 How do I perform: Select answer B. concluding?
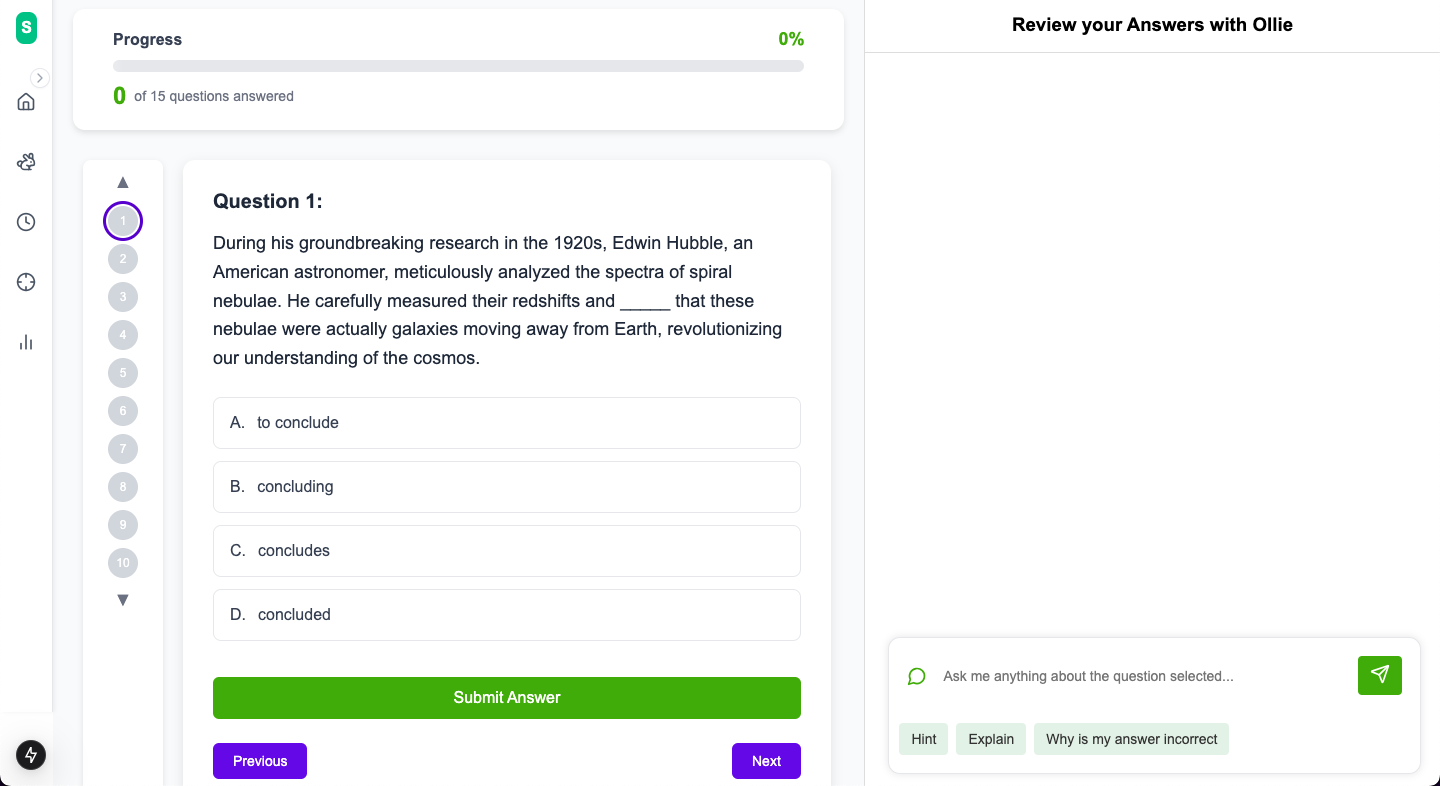point(507,487)
